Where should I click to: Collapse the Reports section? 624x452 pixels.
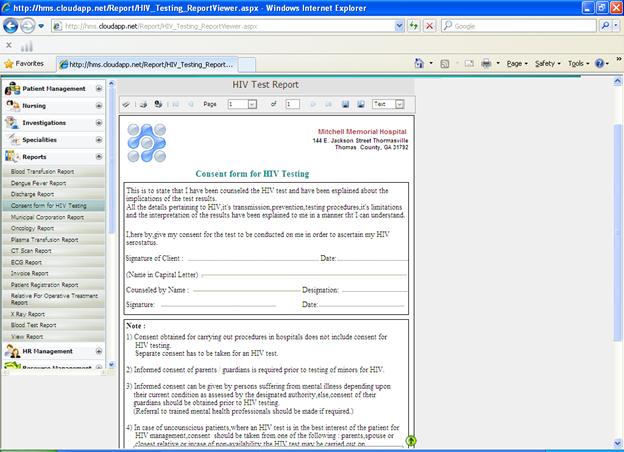99,156
